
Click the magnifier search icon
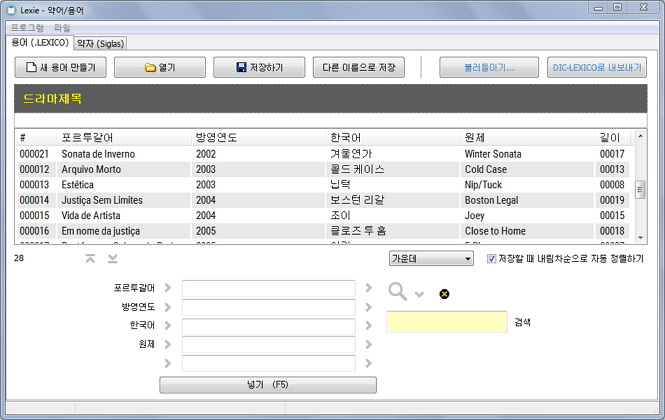coord(398,291)
